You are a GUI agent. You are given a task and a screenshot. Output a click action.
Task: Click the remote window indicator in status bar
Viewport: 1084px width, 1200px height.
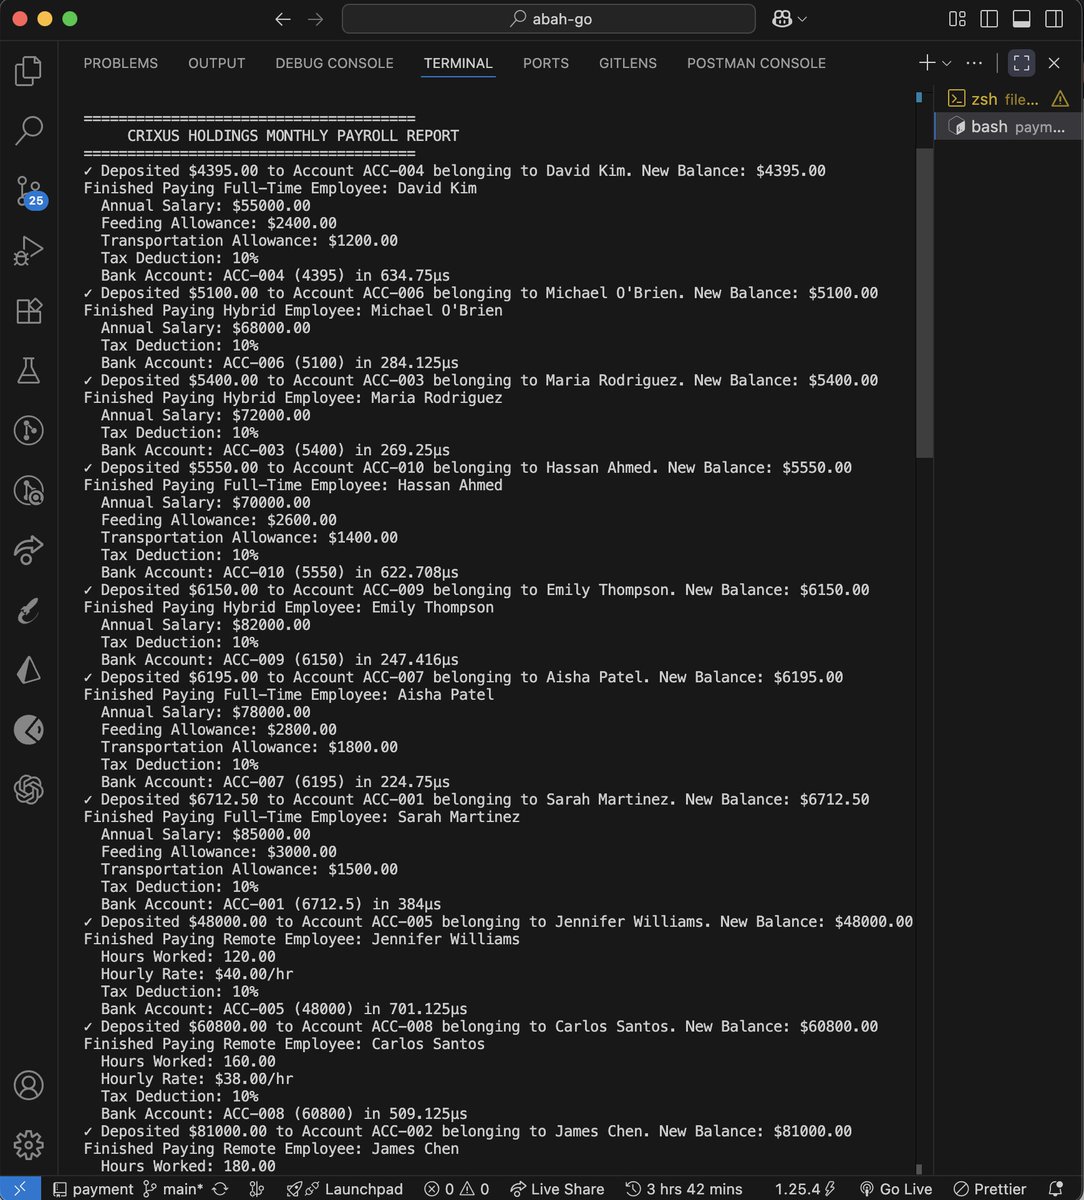click(20, 1189)
